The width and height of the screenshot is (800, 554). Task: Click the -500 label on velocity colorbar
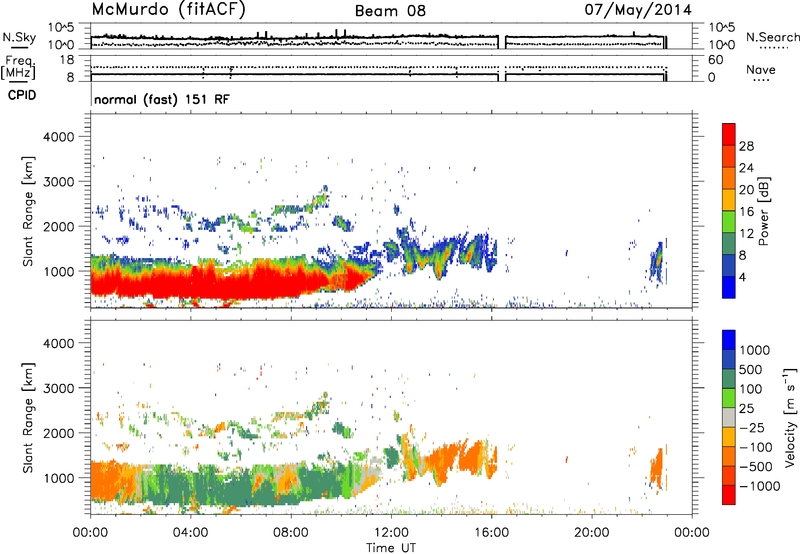pyautogui.click(x=756, y=467)
